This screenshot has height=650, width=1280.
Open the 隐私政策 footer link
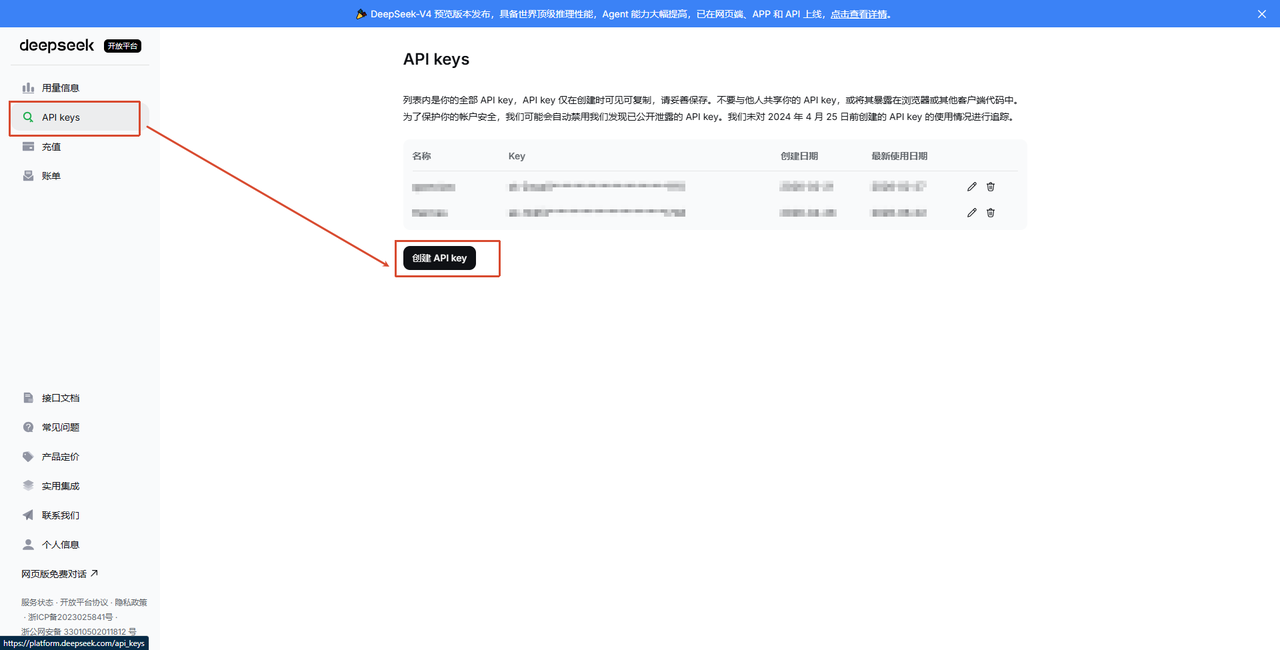(130, 602)
